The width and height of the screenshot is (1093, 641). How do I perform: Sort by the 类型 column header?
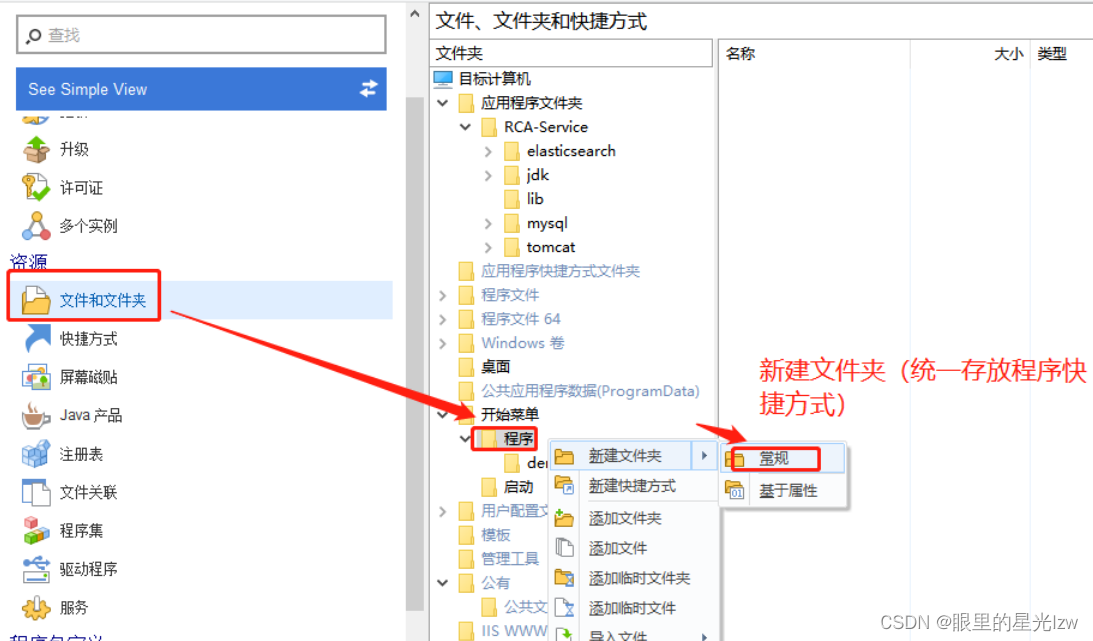point(1060,54)
